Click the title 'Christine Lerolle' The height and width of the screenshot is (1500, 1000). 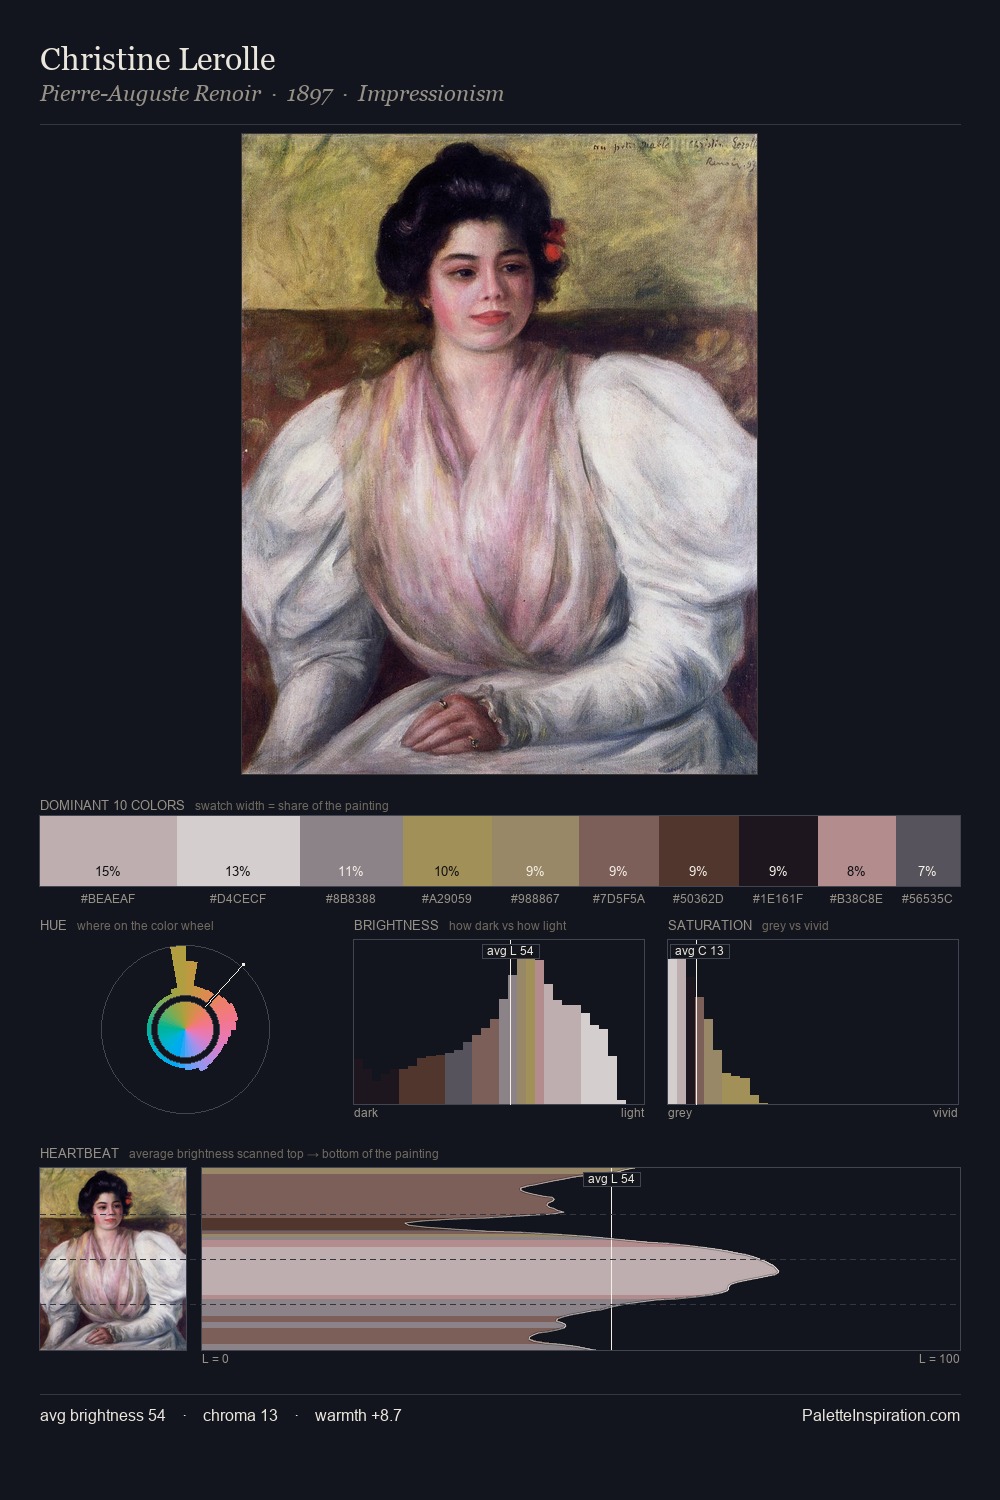[157, 59]
